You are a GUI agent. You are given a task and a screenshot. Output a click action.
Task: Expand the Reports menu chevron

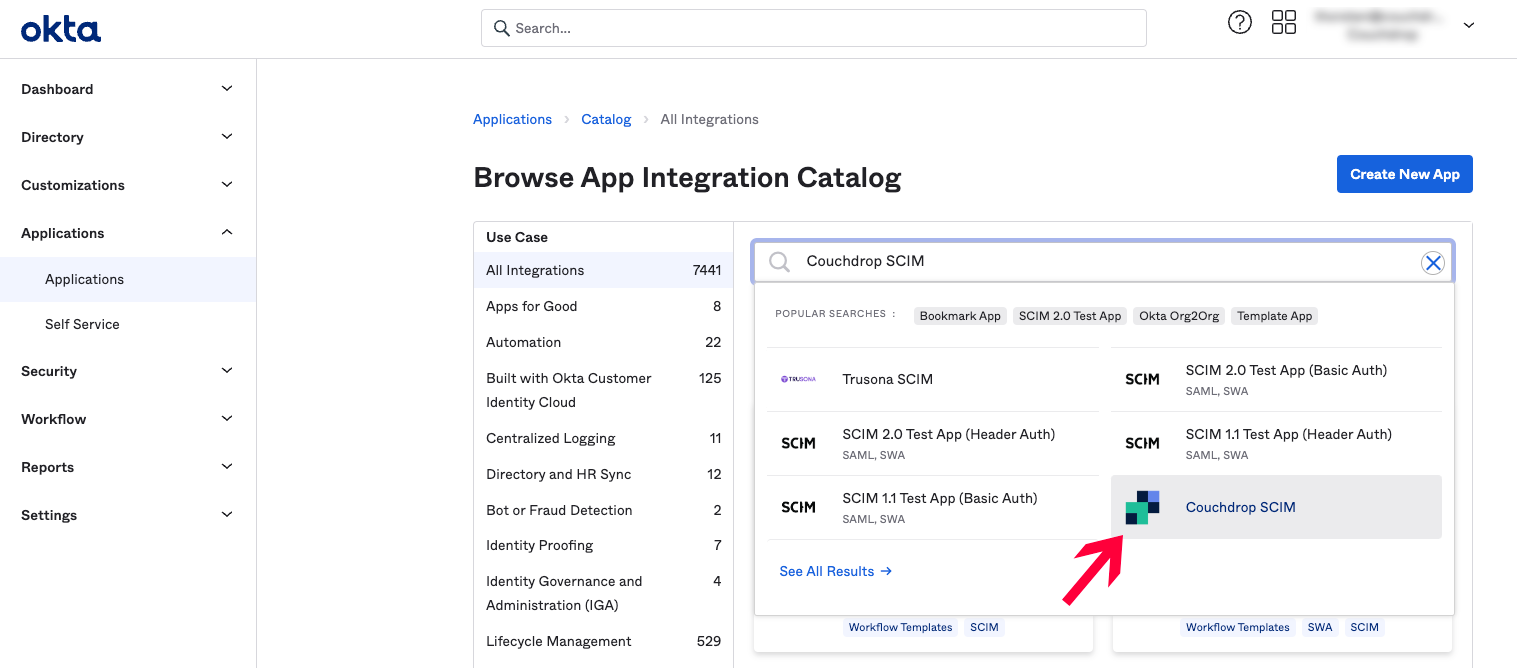tap(227, 467)
